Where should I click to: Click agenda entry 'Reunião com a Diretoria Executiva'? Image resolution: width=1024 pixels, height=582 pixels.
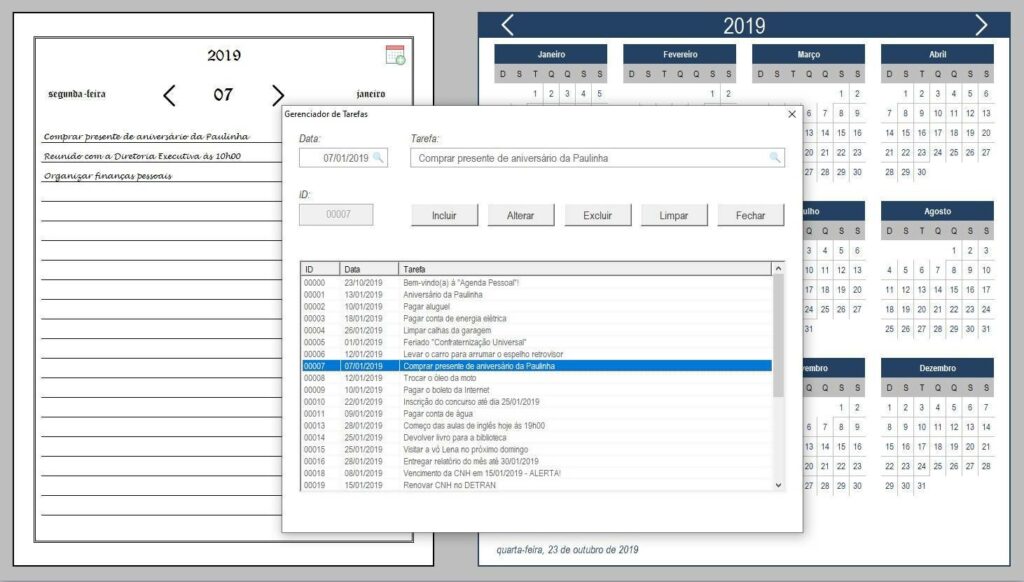coord(142,156)
